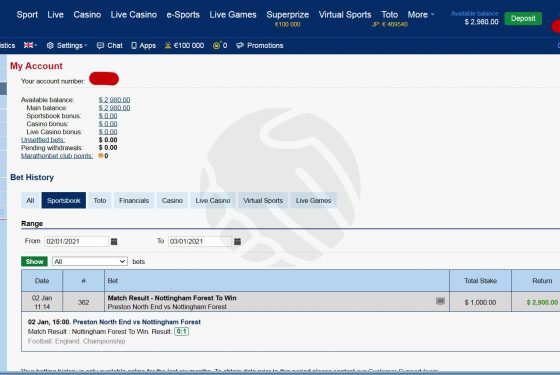Open the language flag dropdown
Image resolution: width=560 pixels, height=375 pixels.
pyautogui.click(x=30, y=45)
